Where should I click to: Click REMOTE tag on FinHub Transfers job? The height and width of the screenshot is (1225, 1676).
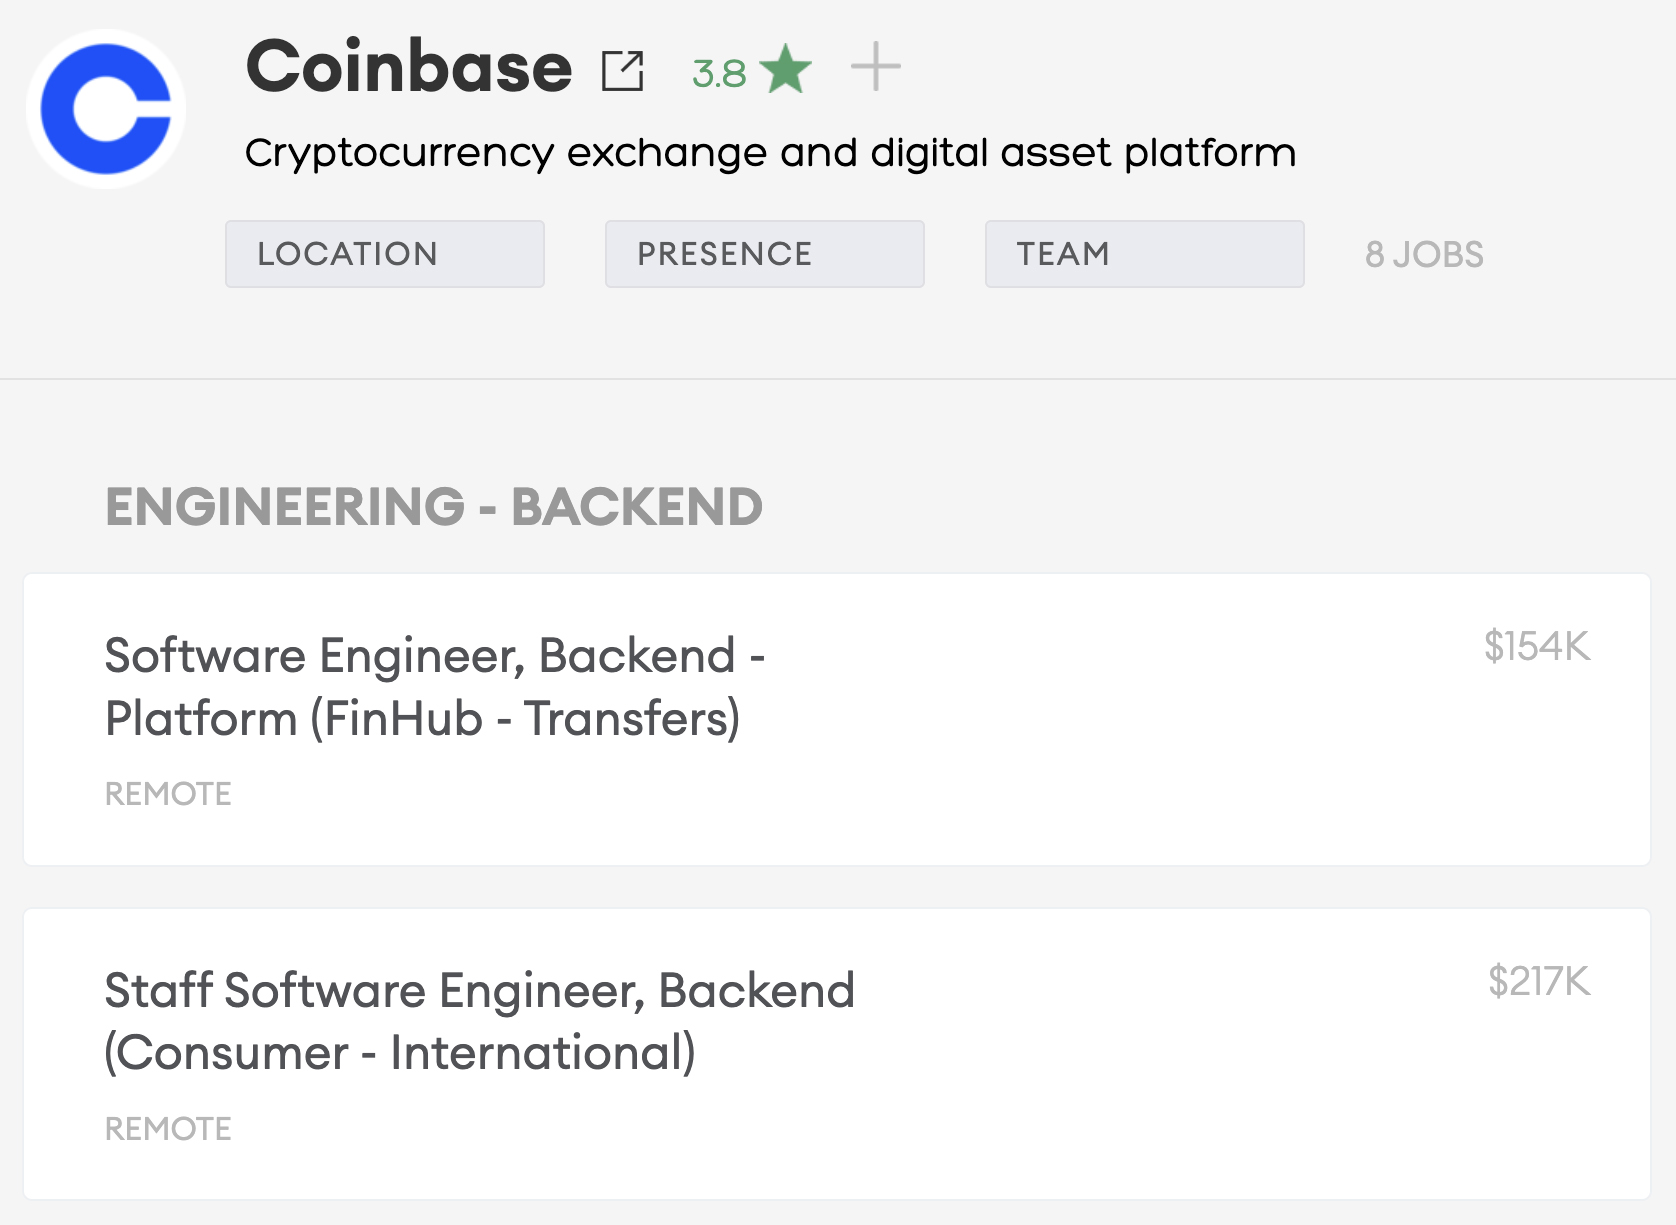tap(168, 794)
